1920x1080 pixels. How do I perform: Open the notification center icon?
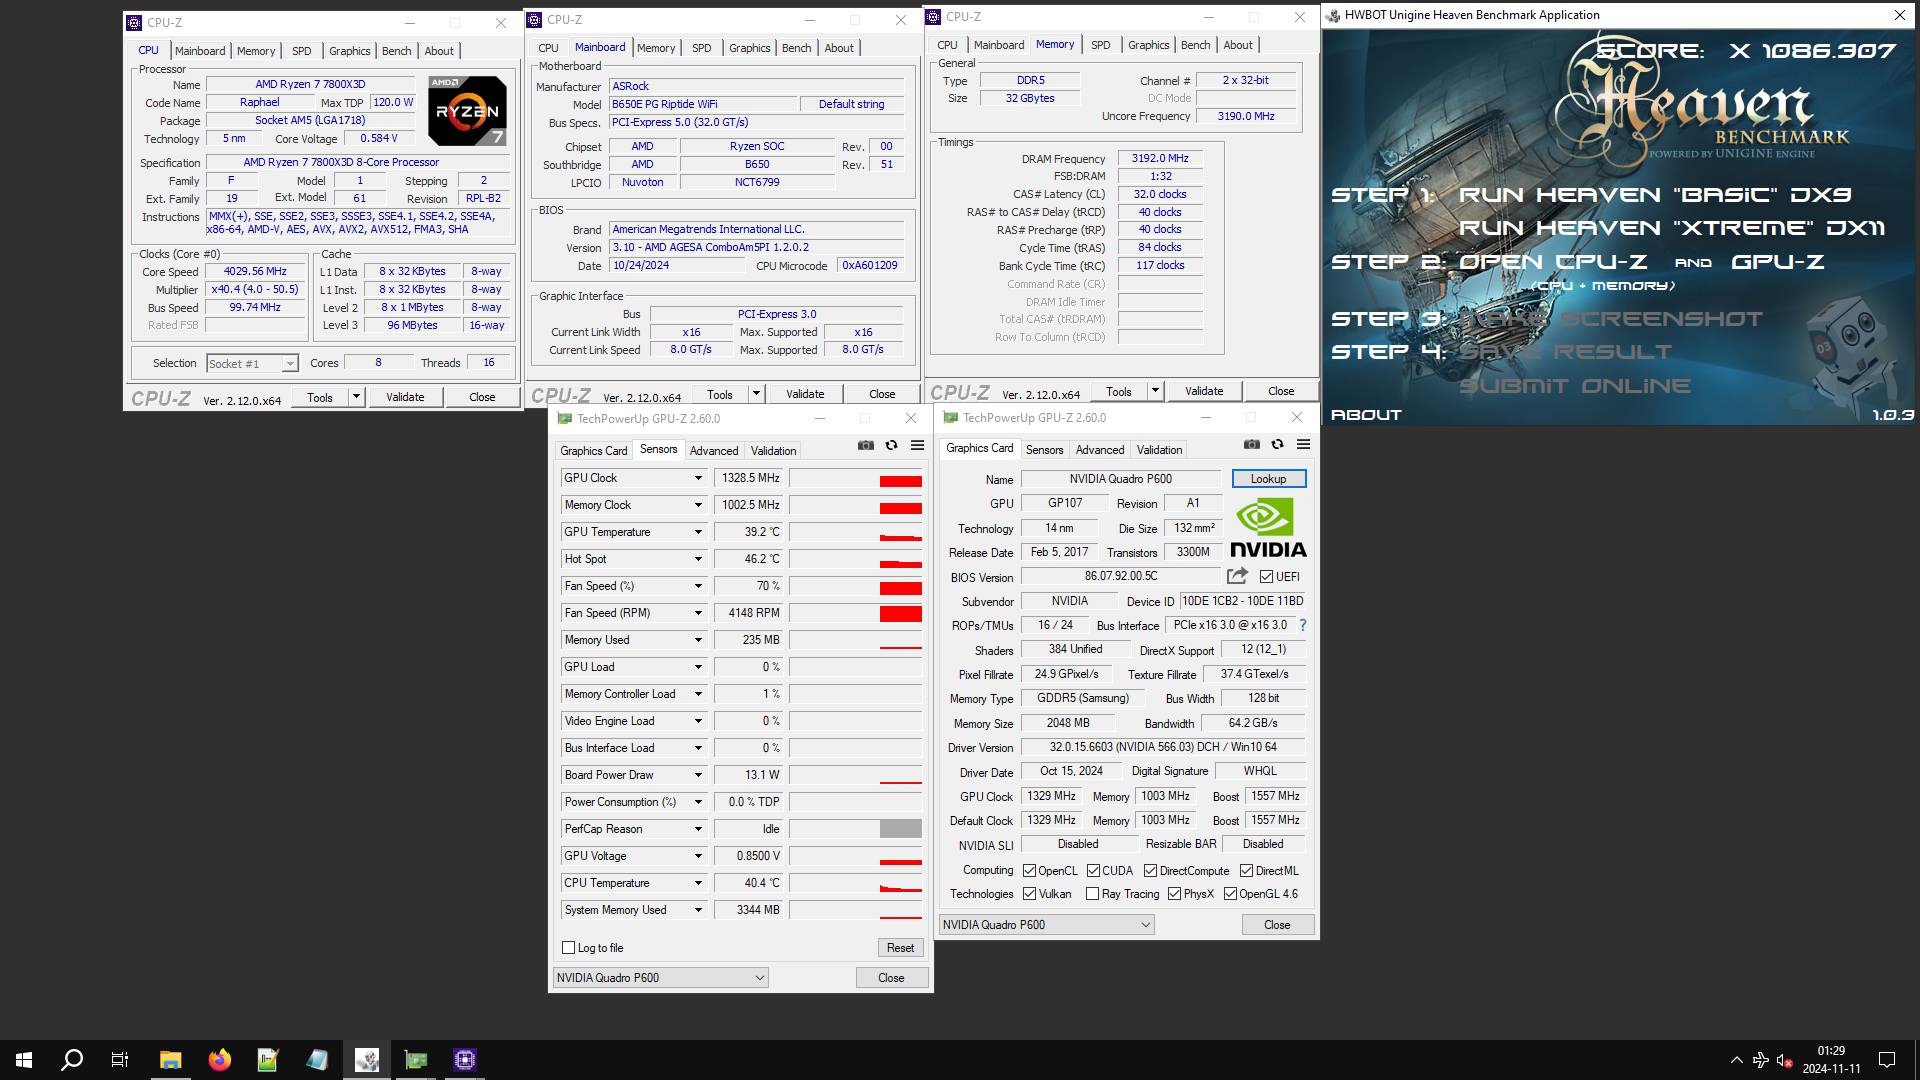1887,1060
